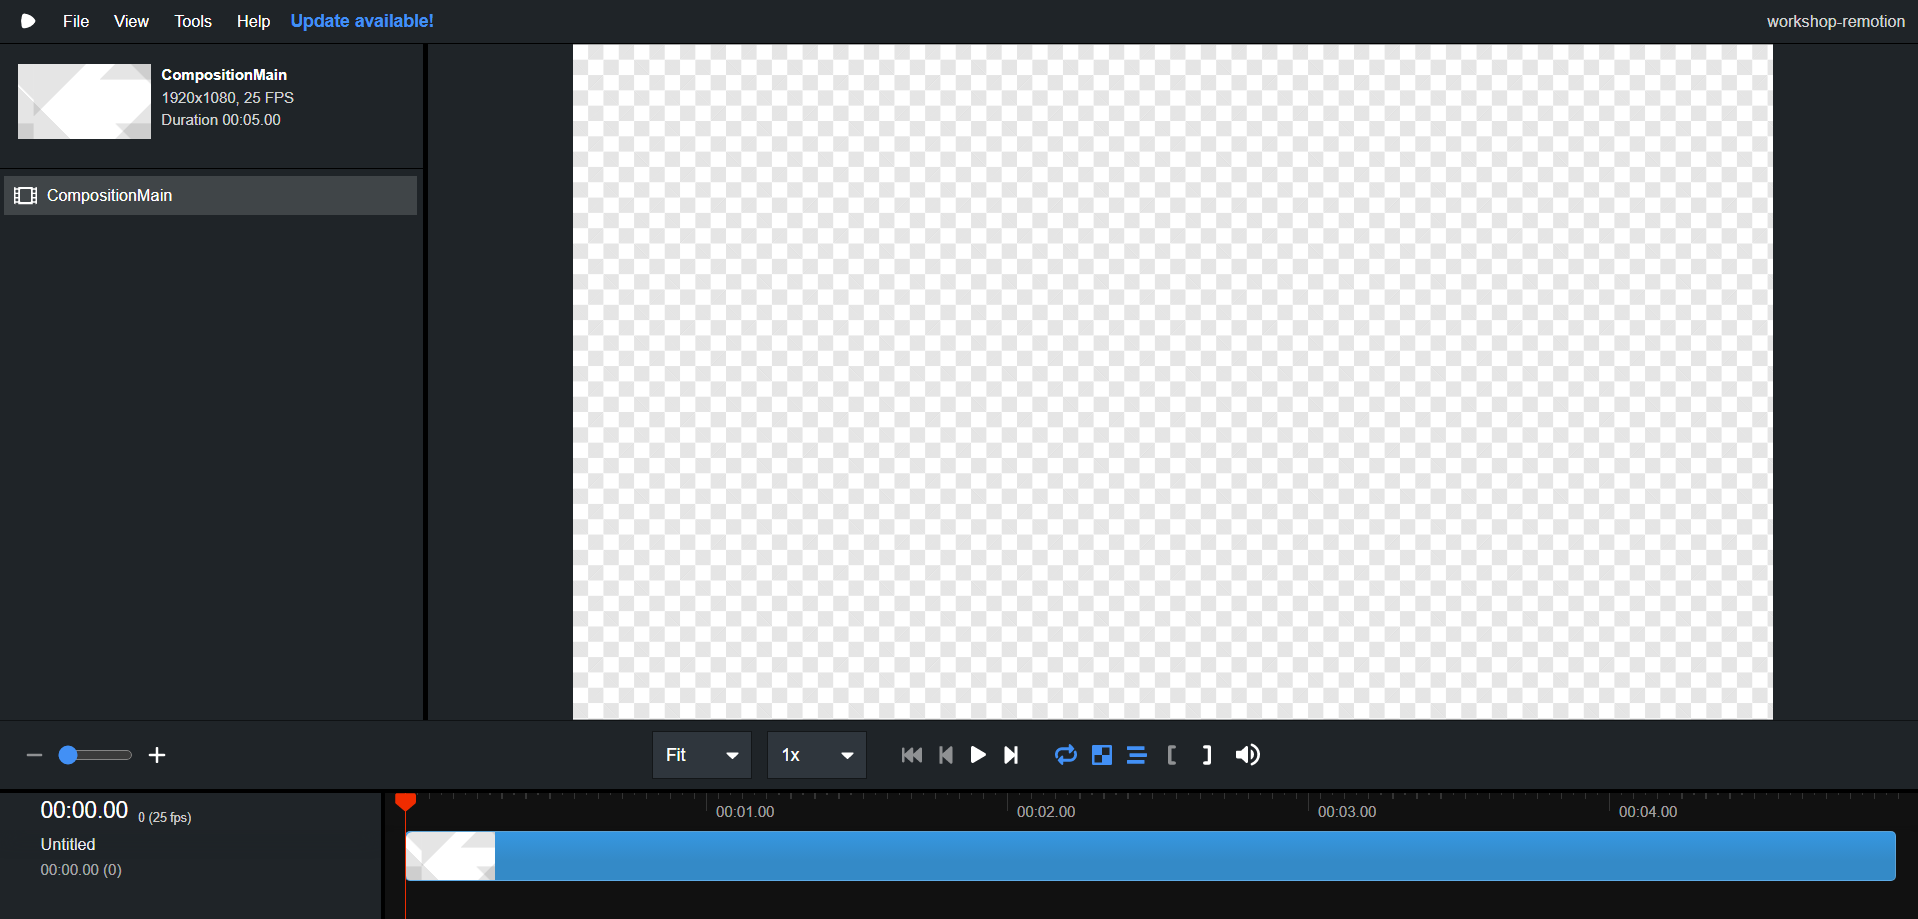Open the 1x playback speed dropdown
Image resolution: width=1918 pixels, height=919 pixels.
(817, 755)
